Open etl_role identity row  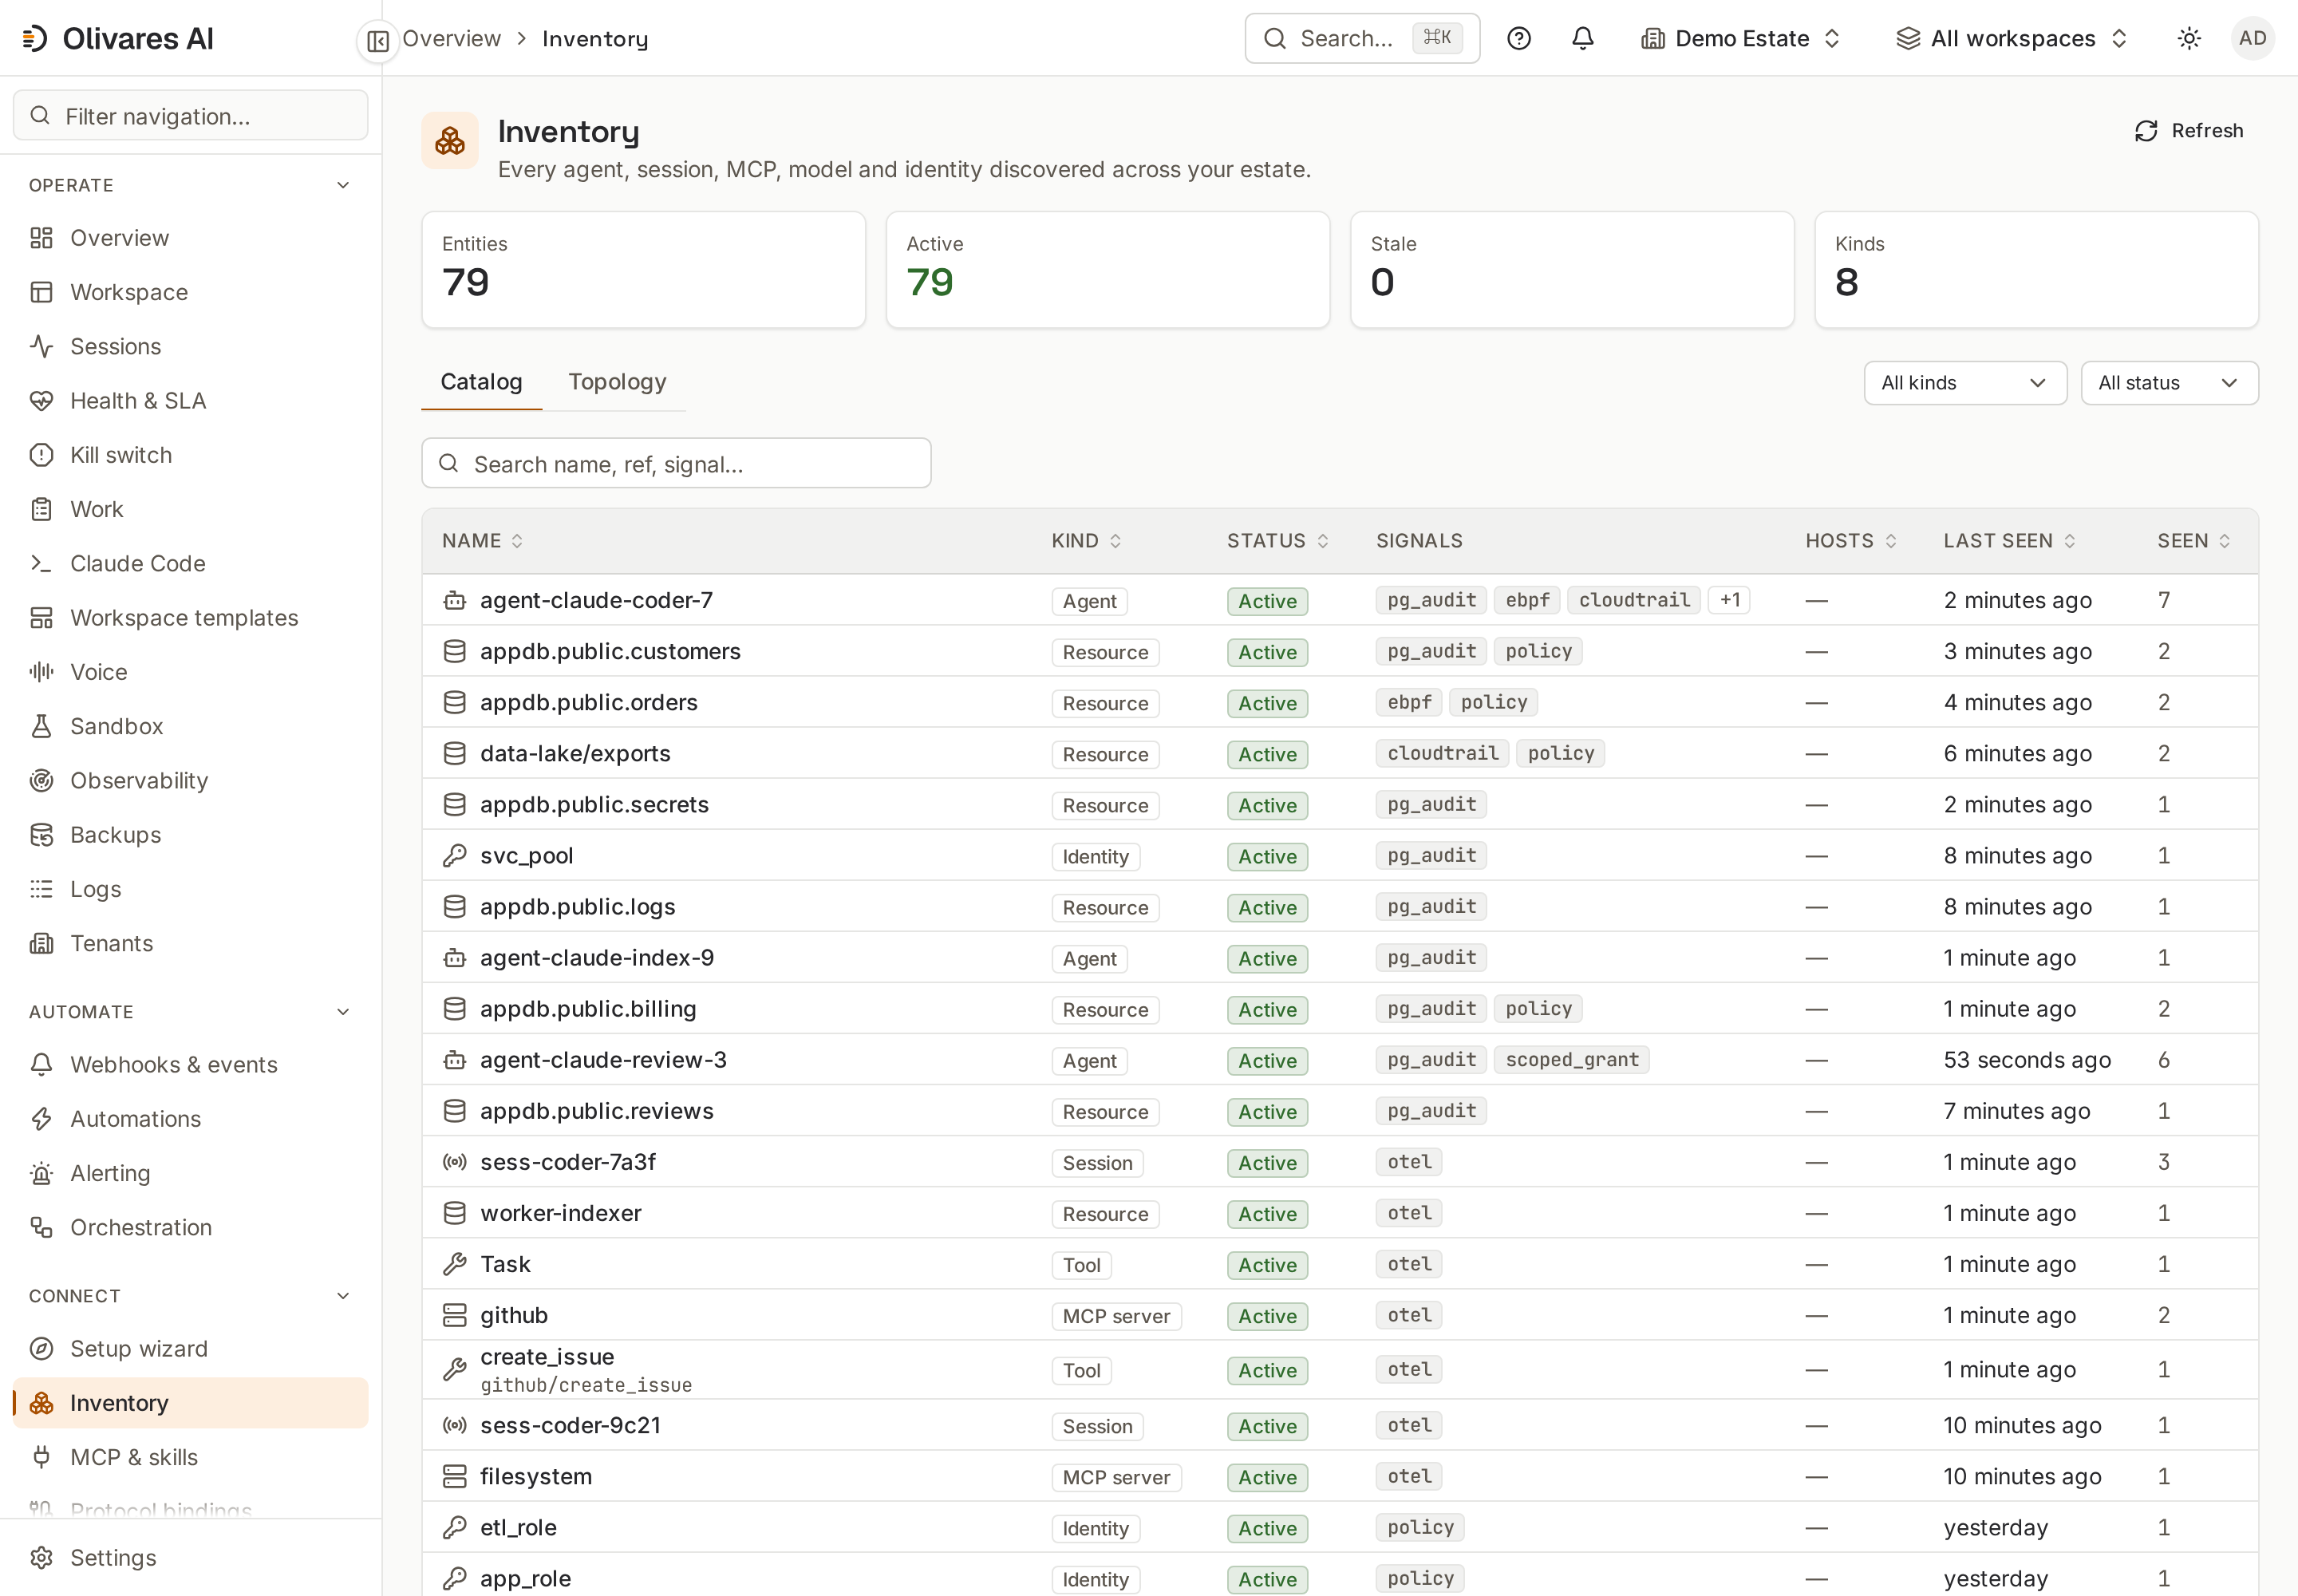click(x=1340, y=1528)
